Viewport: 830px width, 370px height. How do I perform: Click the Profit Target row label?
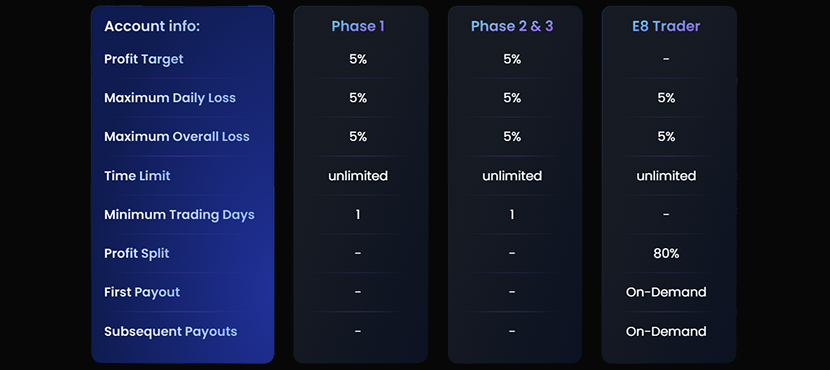tap(143, 59)
